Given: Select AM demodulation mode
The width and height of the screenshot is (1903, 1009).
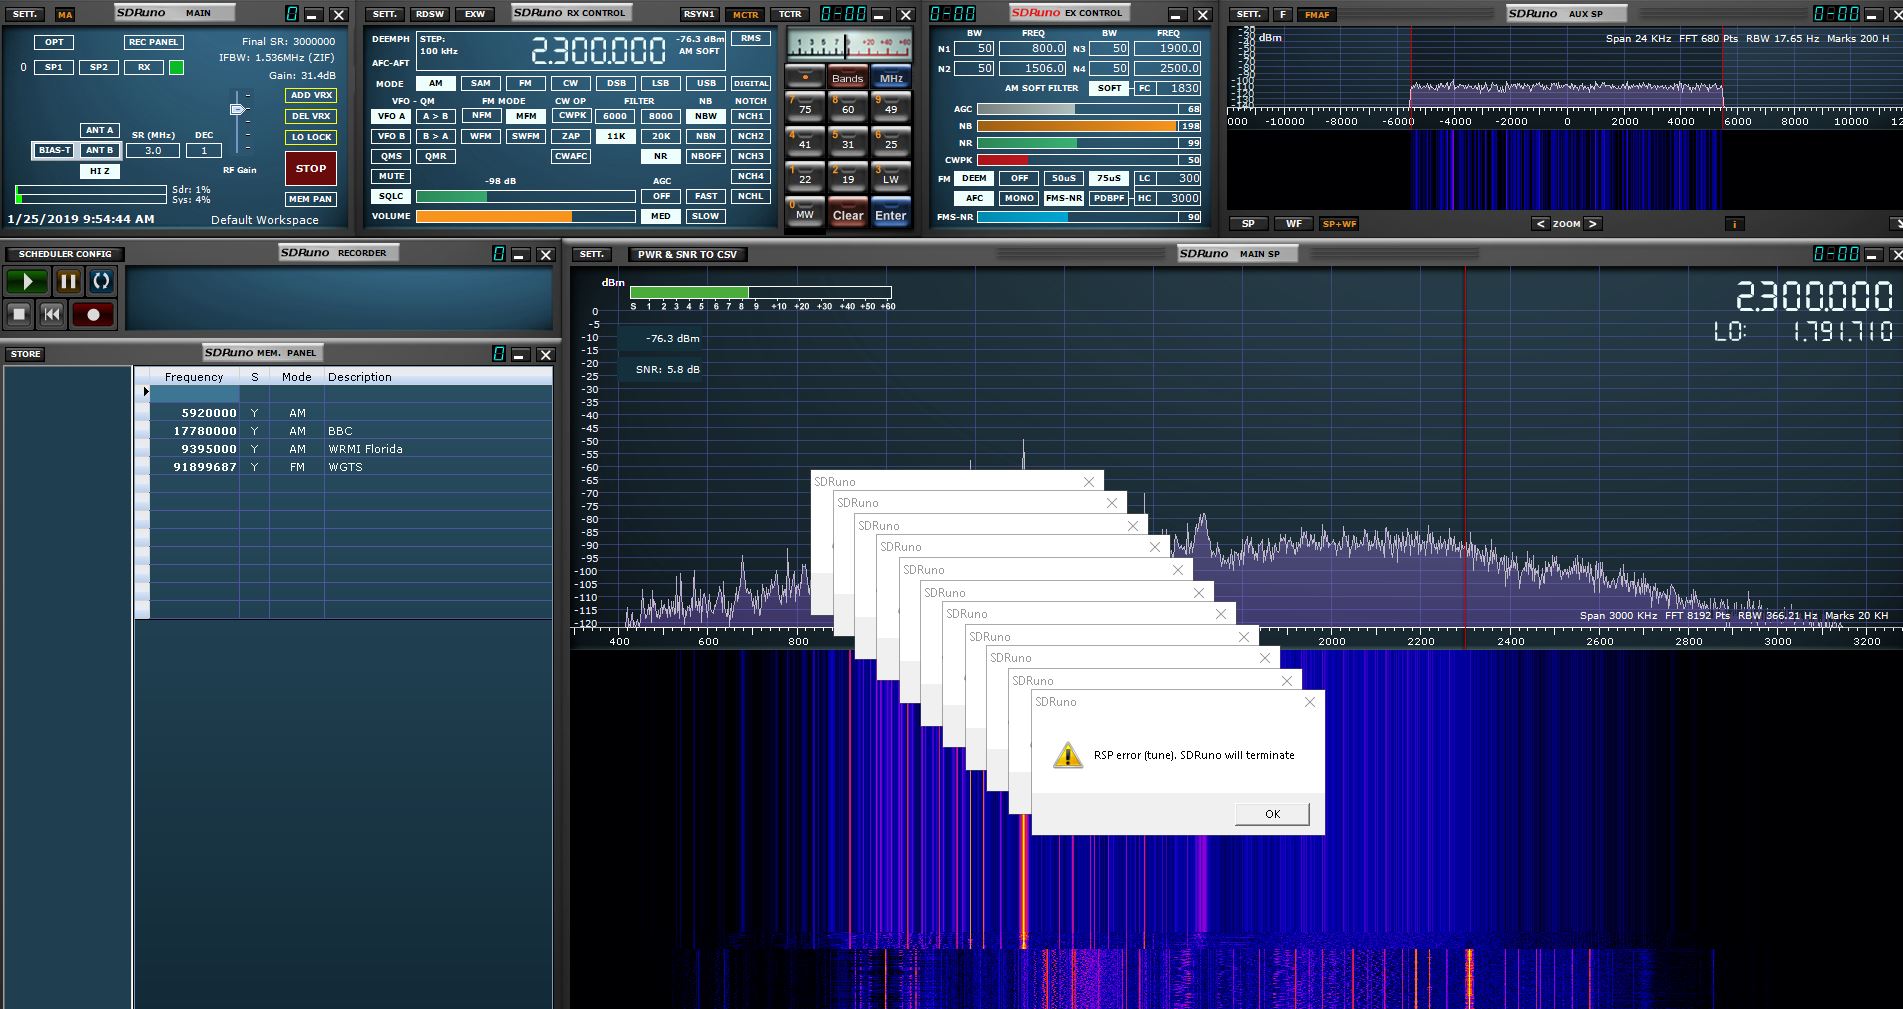Looking at the screenshot, I should [436, 84].
